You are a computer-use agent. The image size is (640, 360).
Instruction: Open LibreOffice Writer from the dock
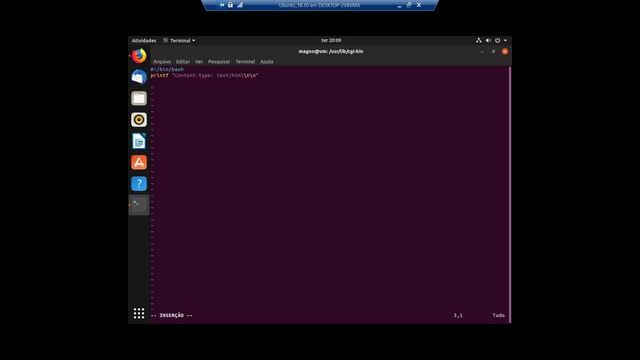click(139, 141)
